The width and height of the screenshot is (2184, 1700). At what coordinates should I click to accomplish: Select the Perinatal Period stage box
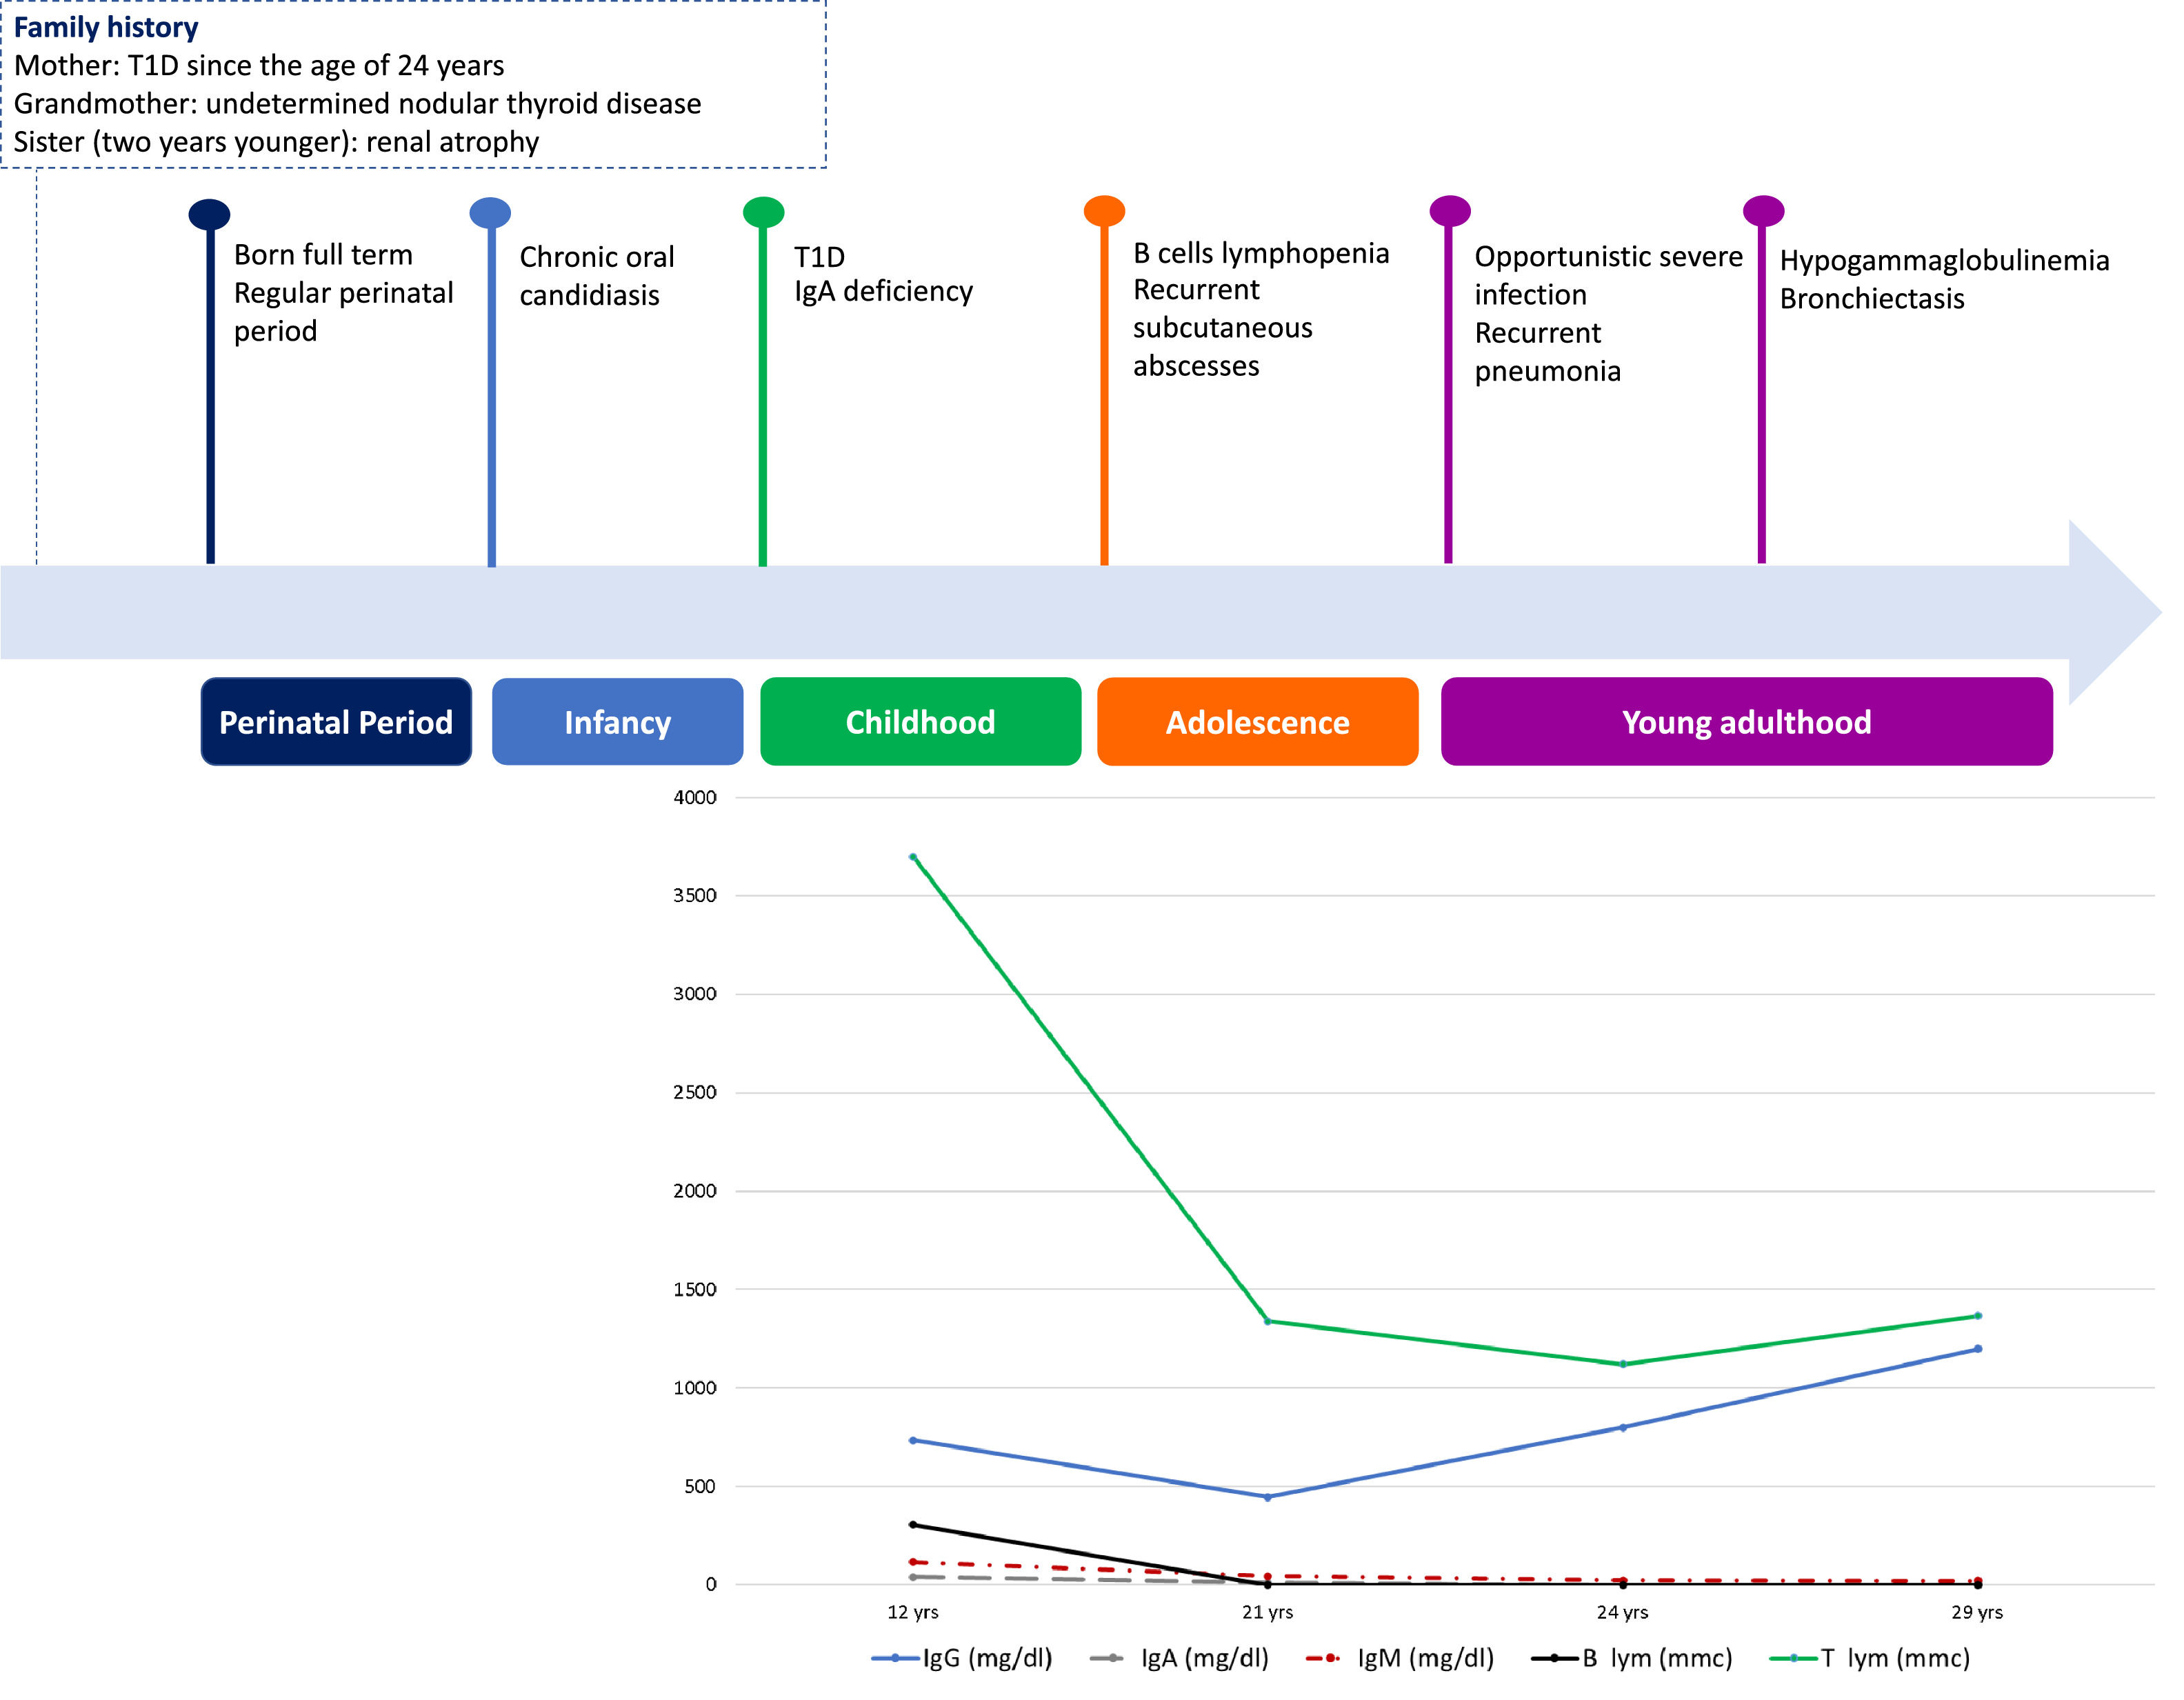point(336,722)
